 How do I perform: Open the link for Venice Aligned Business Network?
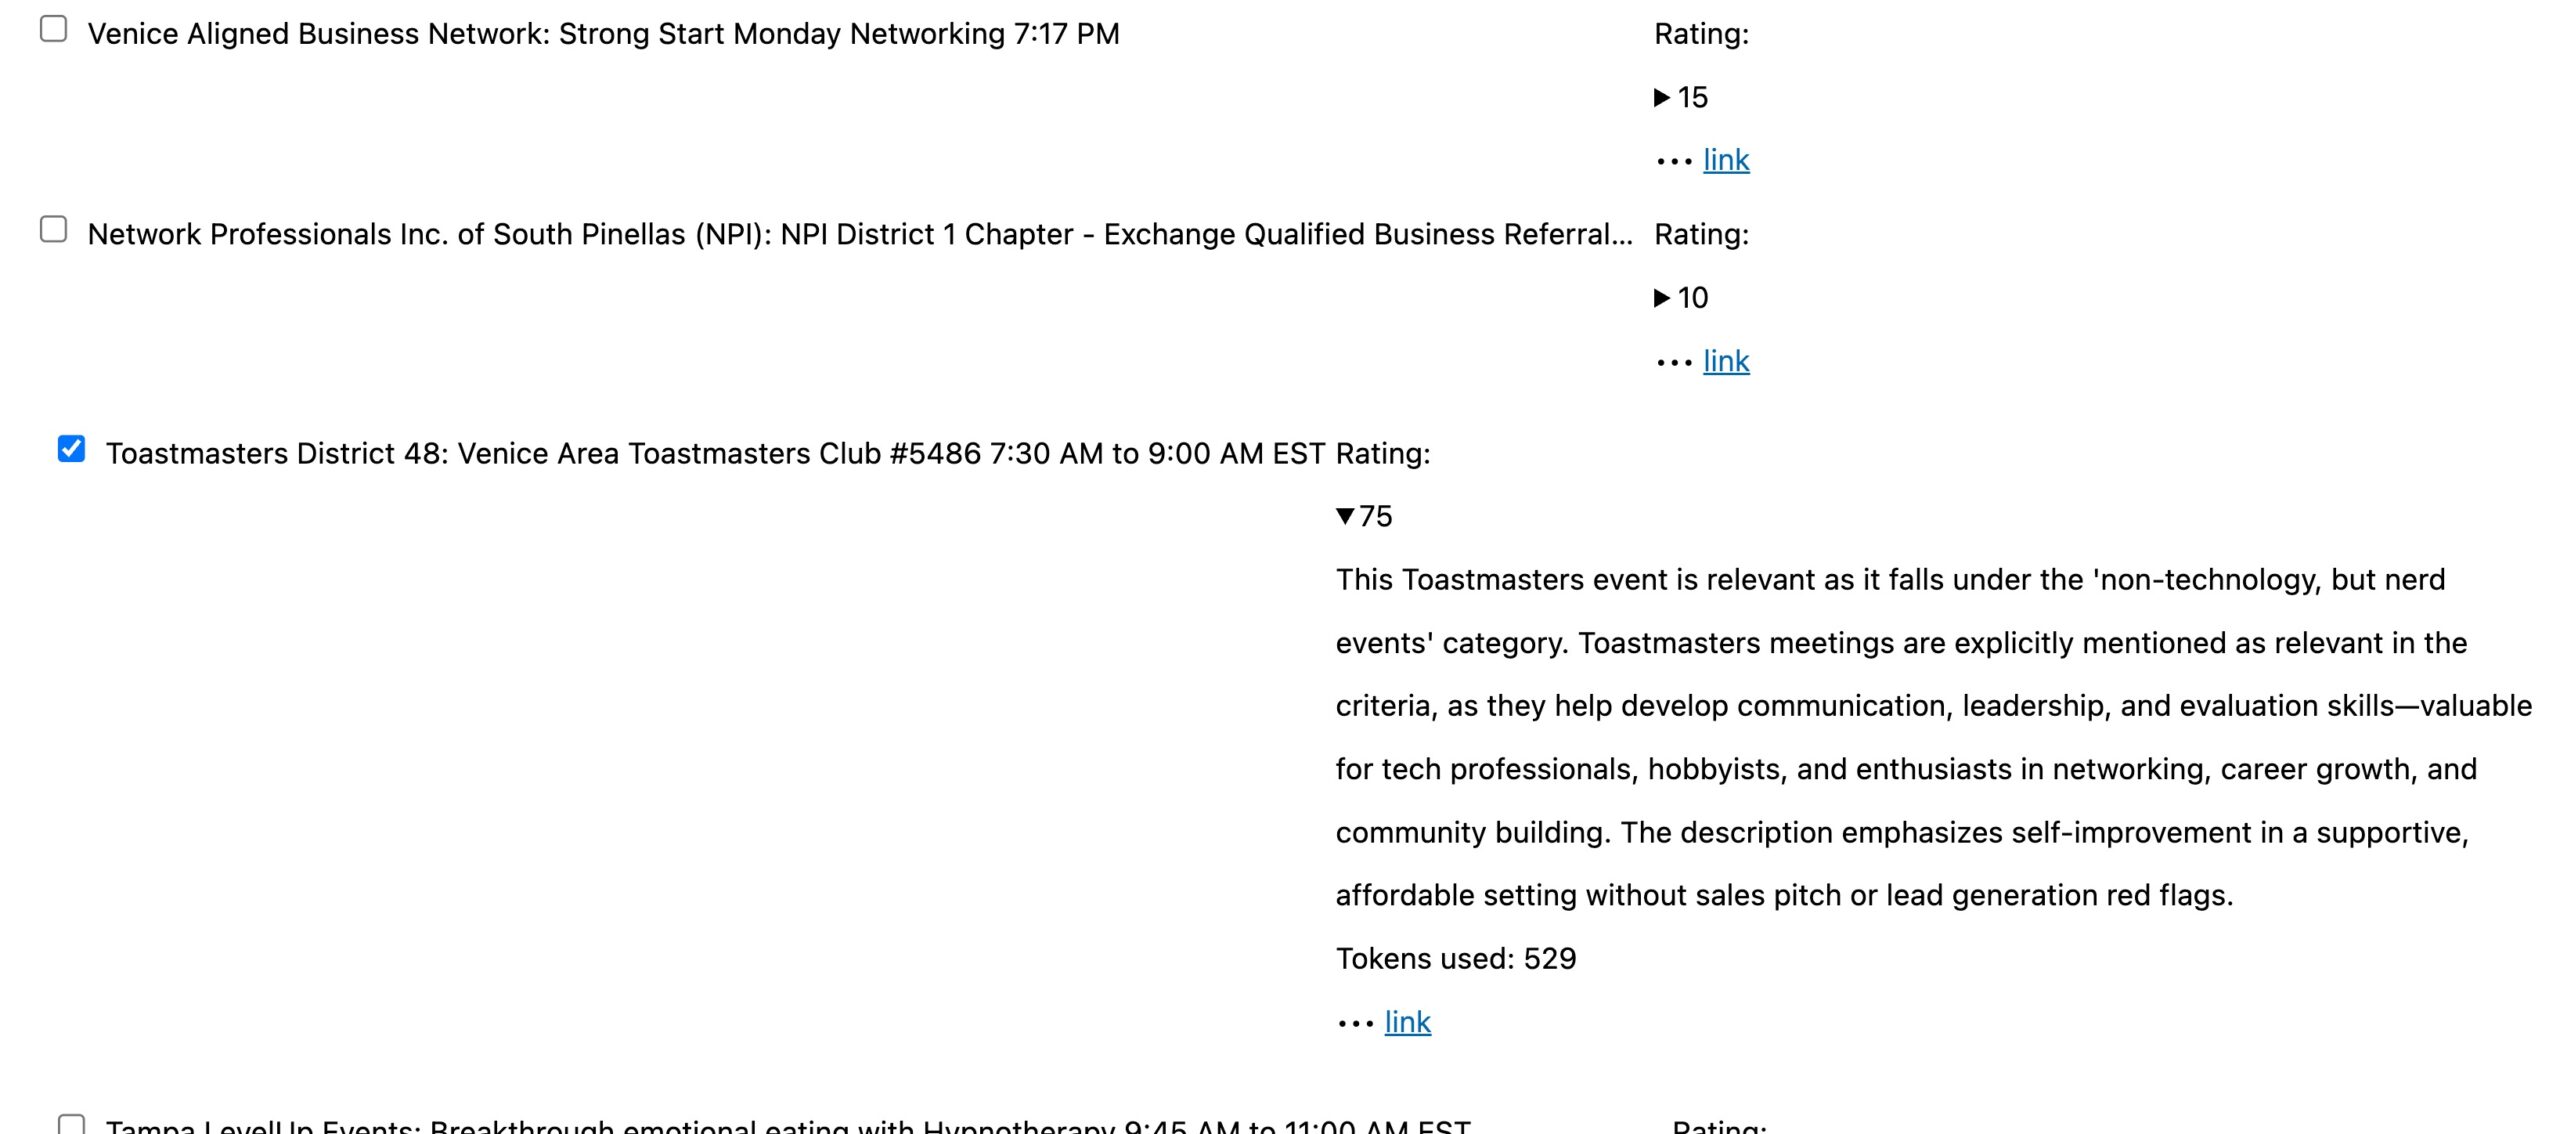click(x=1726, y=160)
